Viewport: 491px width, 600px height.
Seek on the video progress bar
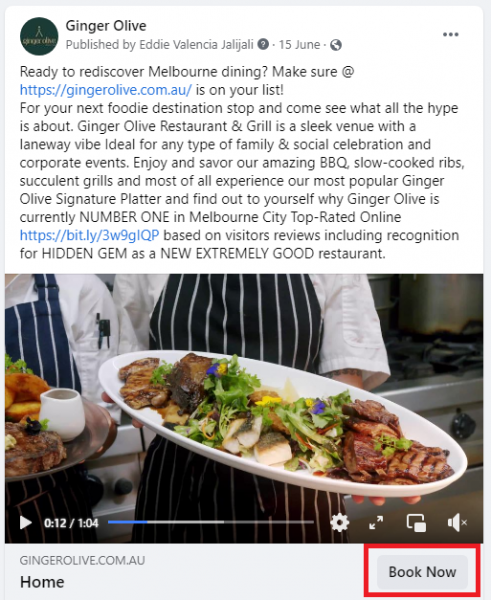(x=210, y=522)
